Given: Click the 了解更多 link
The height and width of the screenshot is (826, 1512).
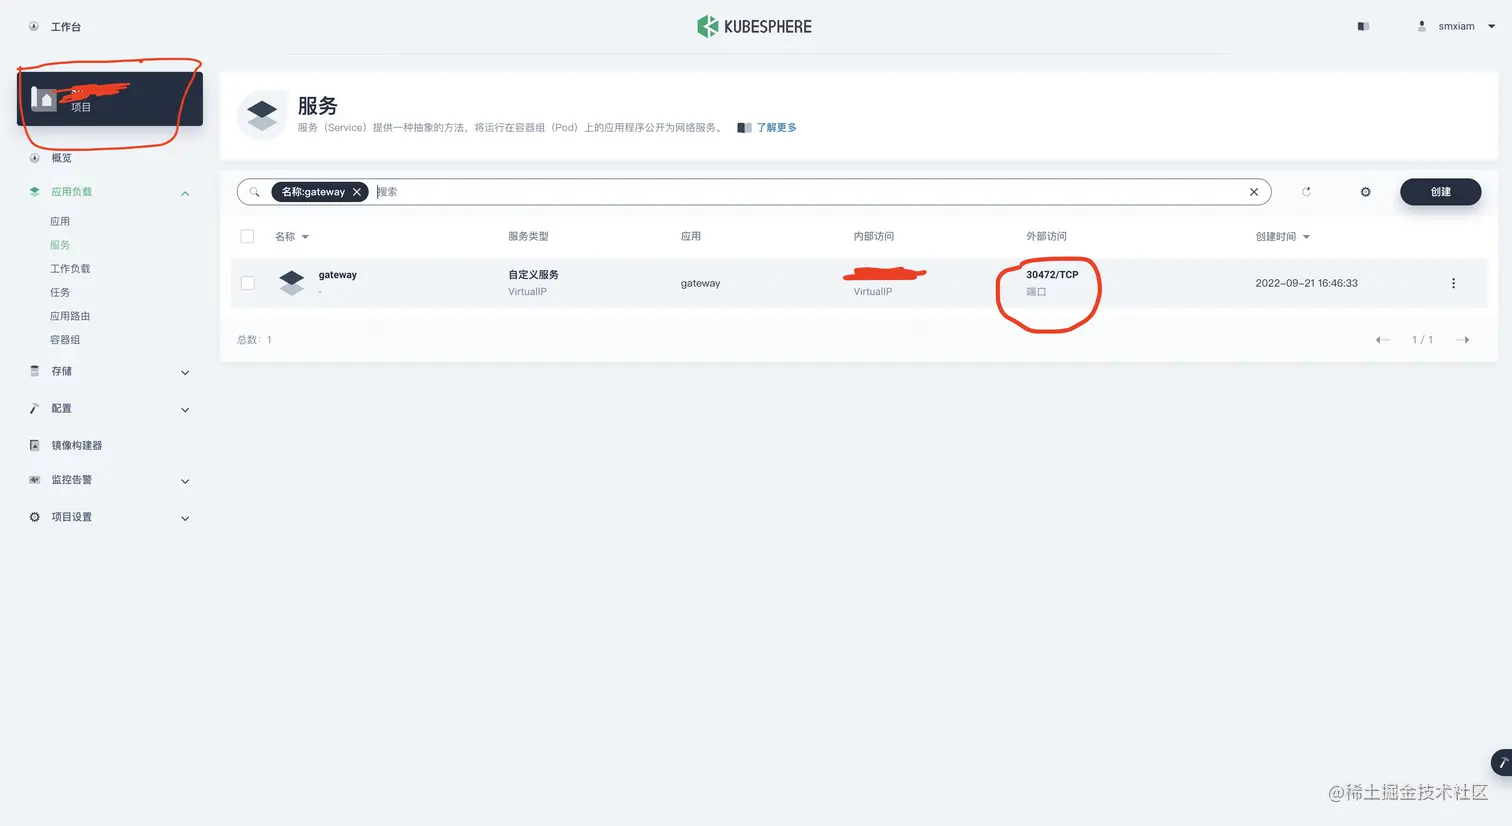Looking at the screenshot, I should click(777, 128).
